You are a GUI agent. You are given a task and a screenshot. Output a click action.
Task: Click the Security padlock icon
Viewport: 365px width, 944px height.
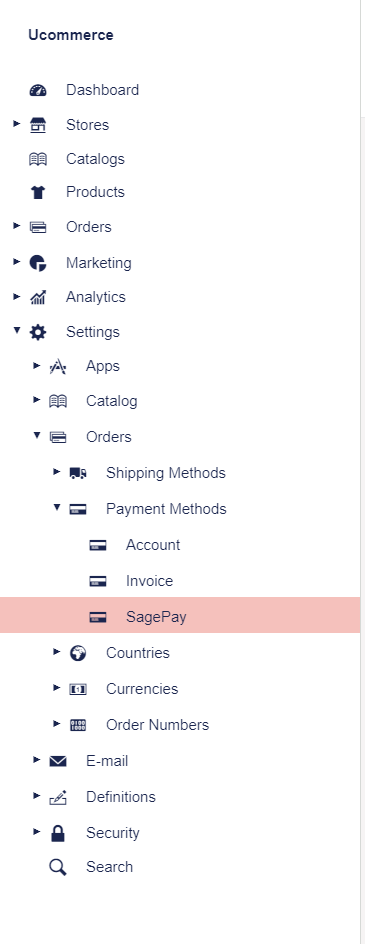[58, 833]
